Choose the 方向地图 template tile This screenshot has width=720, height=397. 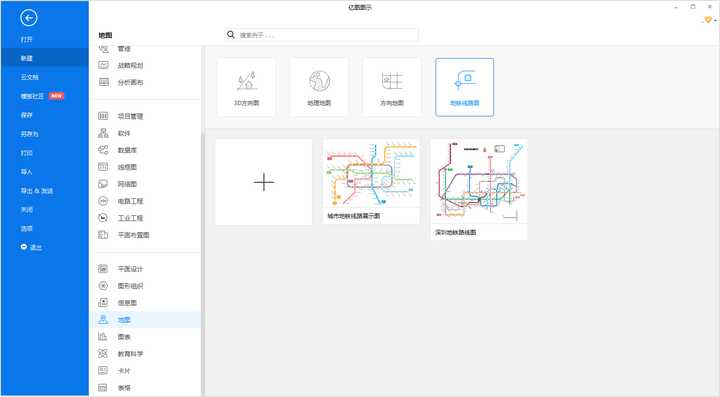click(392, 87)
